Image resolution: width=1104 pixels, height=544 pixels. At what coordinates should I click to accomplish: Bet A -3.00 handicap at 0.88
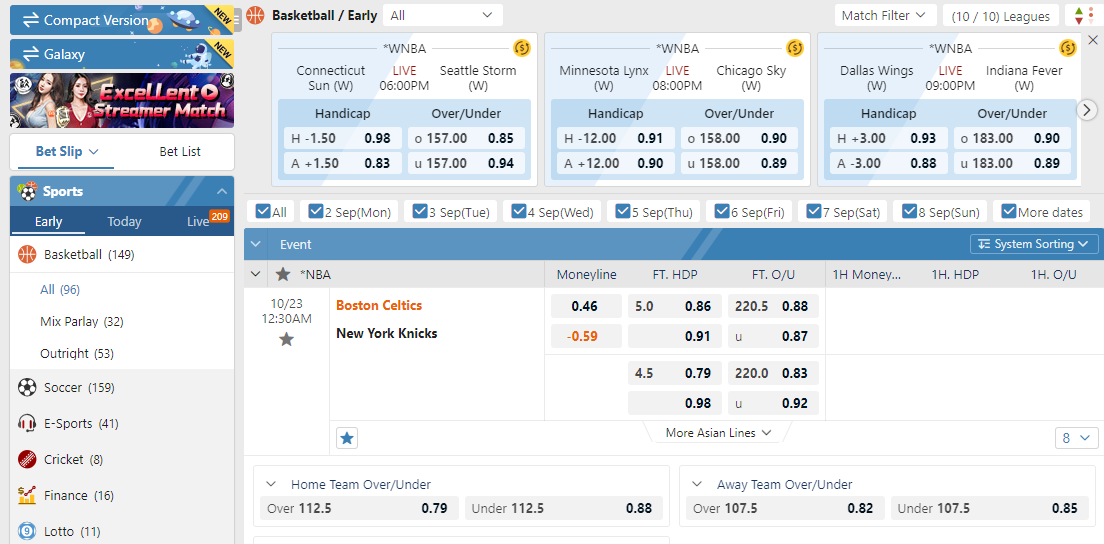(x=889, y=163)
